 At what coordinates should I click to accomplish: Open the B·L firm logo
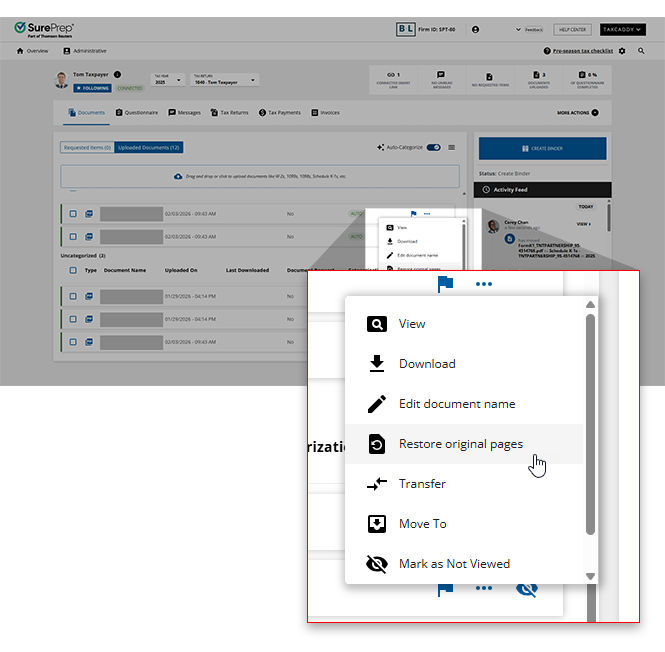pos(405,29)
